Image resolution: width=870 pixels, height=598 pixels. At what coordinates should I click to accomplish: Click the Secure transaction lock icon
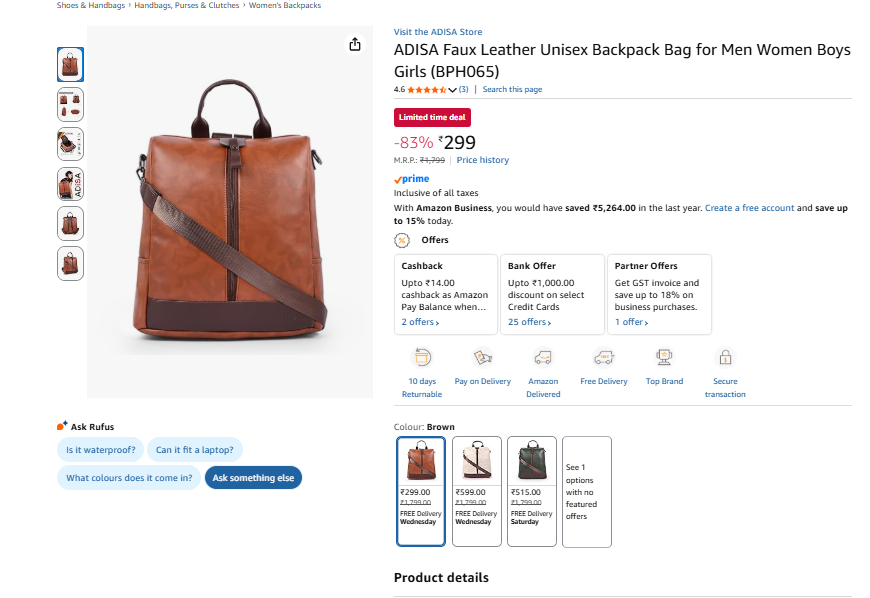(x=725, y=357)
